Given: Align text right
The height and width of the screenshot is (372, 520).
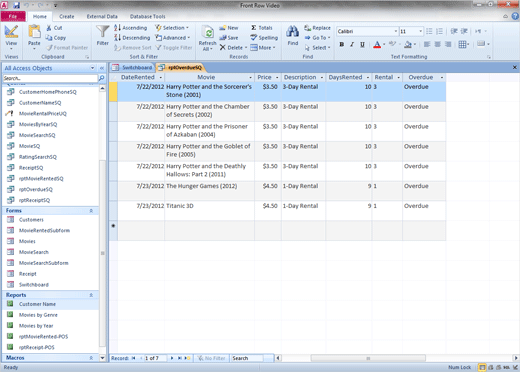Looking at the screenshot, I should tap(448, 44).
